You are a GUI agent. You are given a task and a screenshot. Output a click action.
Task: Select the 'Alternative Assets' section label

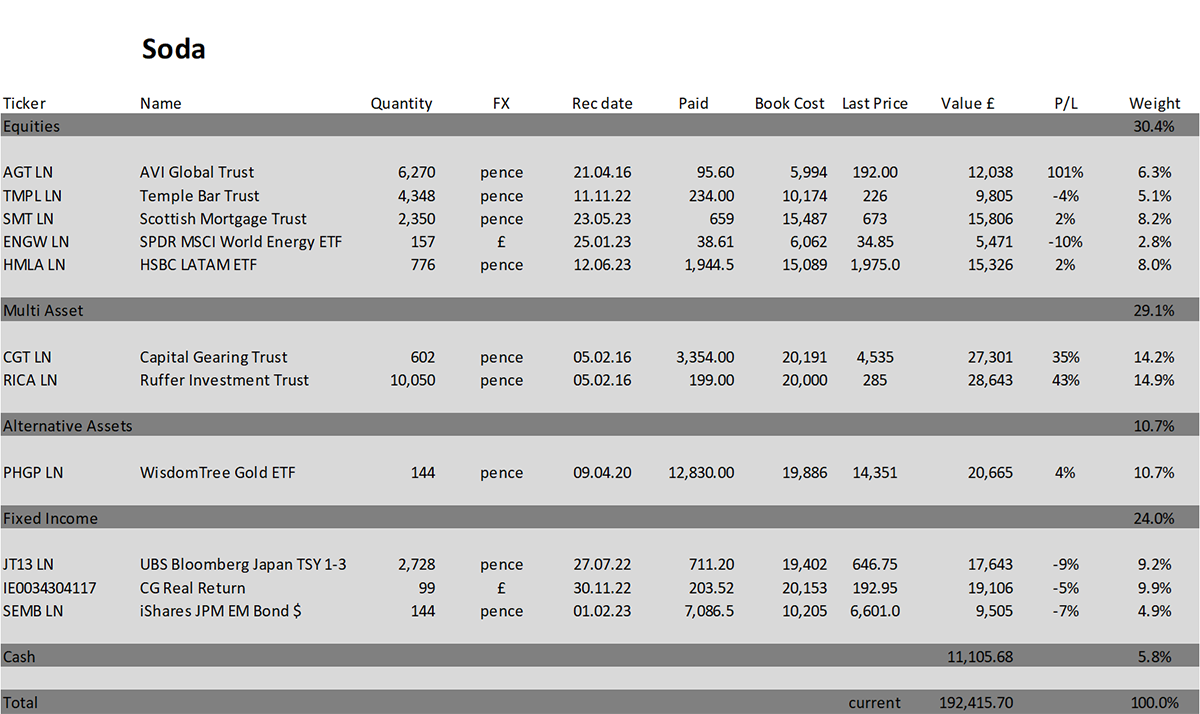pos(68,426)
